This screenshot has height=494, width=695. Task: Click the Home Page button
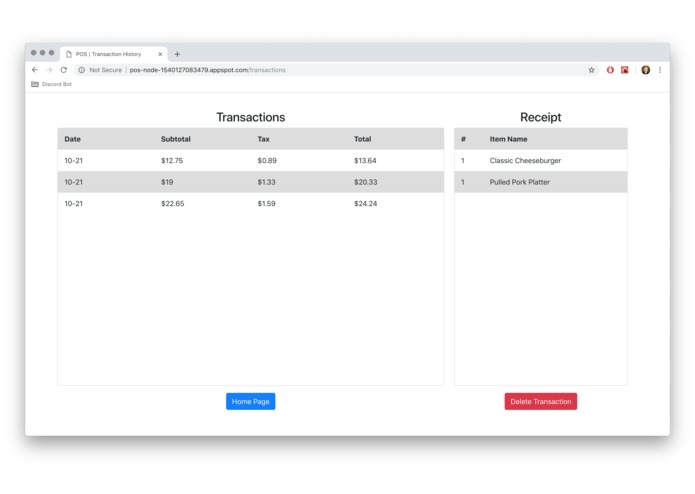(250, 401)
